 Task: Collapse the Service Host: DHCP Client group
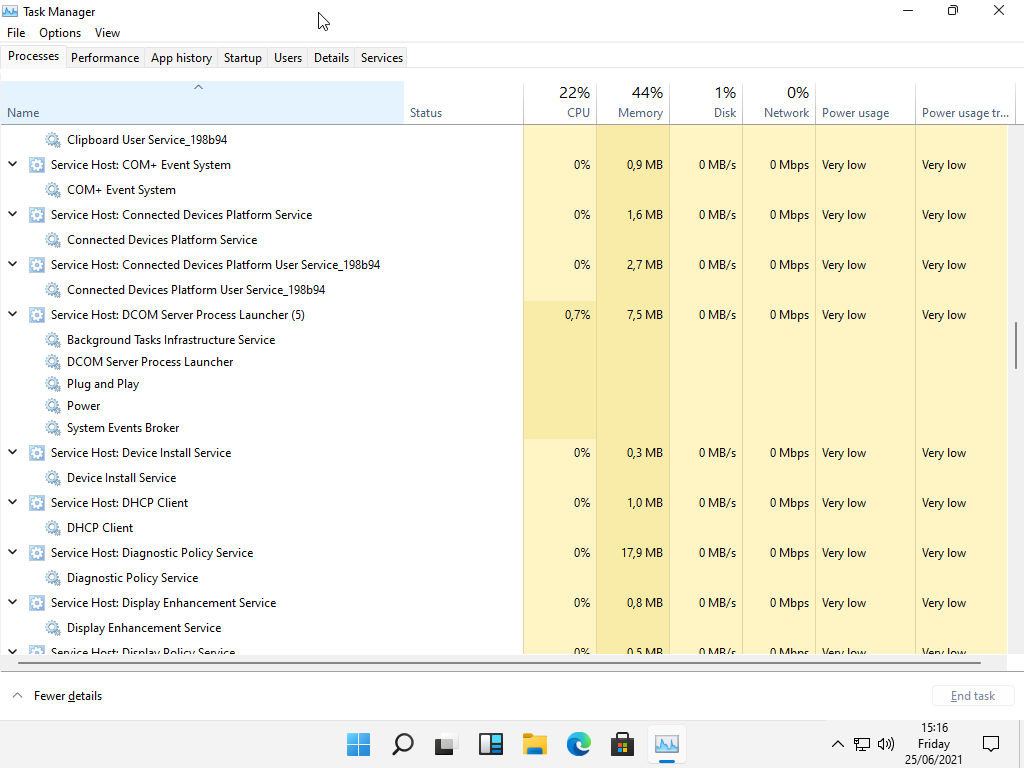coord(13,502)
